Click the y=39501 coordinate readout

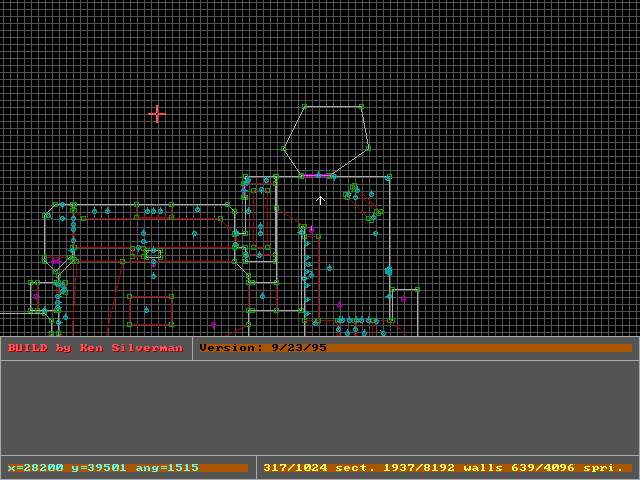point(100,468)
